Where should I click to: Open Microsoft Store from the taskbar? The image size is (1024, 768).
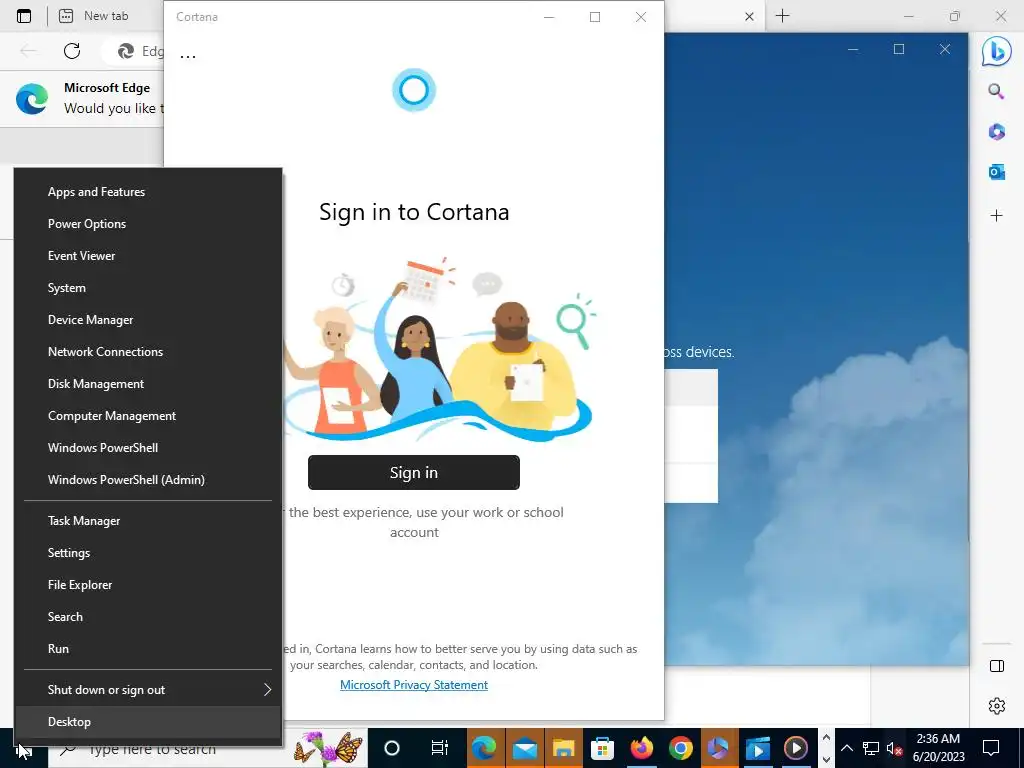[x=602, y=748]
